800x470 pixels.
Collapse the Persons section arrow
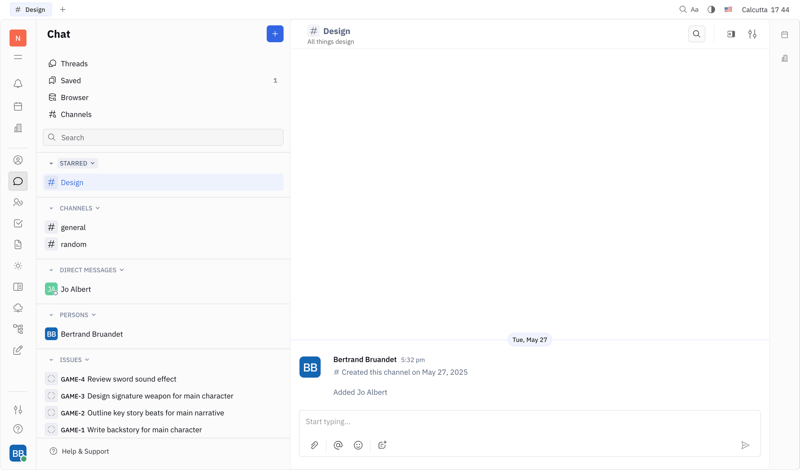coord(51,315)
